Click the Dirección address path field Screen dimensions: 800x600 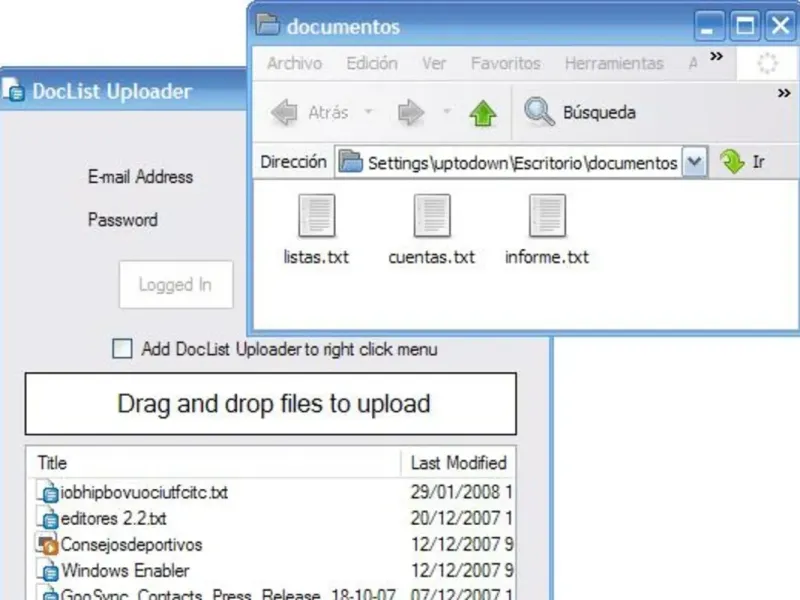coord(509,162)
